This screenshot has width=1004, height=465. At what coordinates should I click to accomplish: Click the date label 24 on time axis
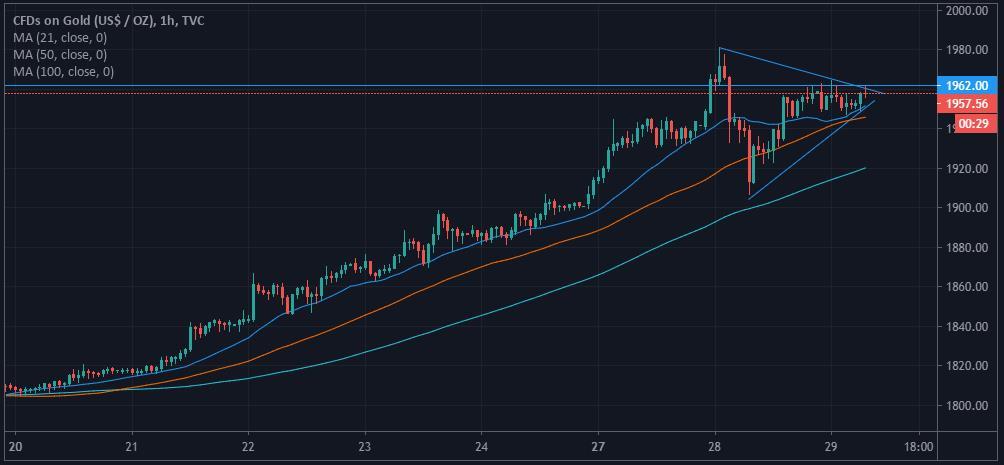[482, 446]
